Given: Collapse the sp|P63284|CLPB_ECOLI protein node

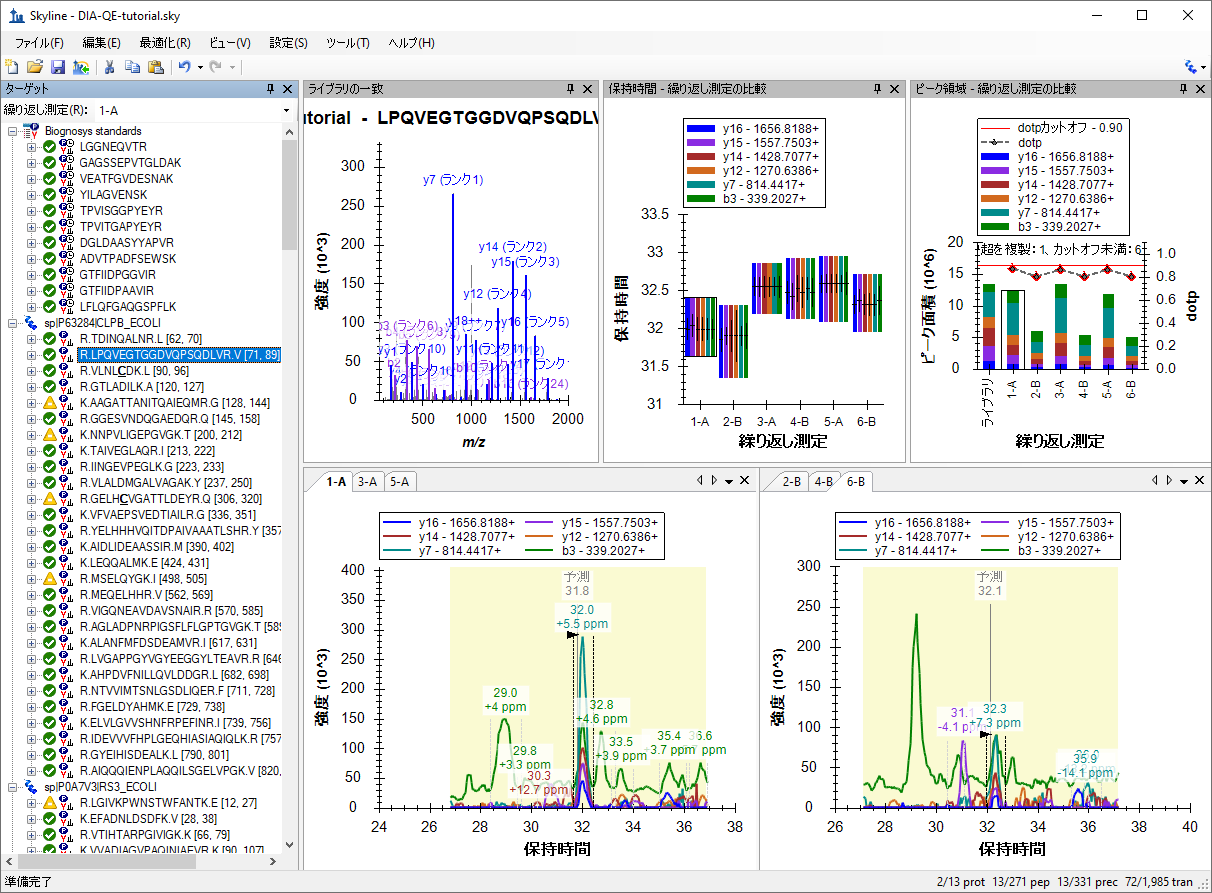Looking at the screenshot, I should (x=12, y=323).
